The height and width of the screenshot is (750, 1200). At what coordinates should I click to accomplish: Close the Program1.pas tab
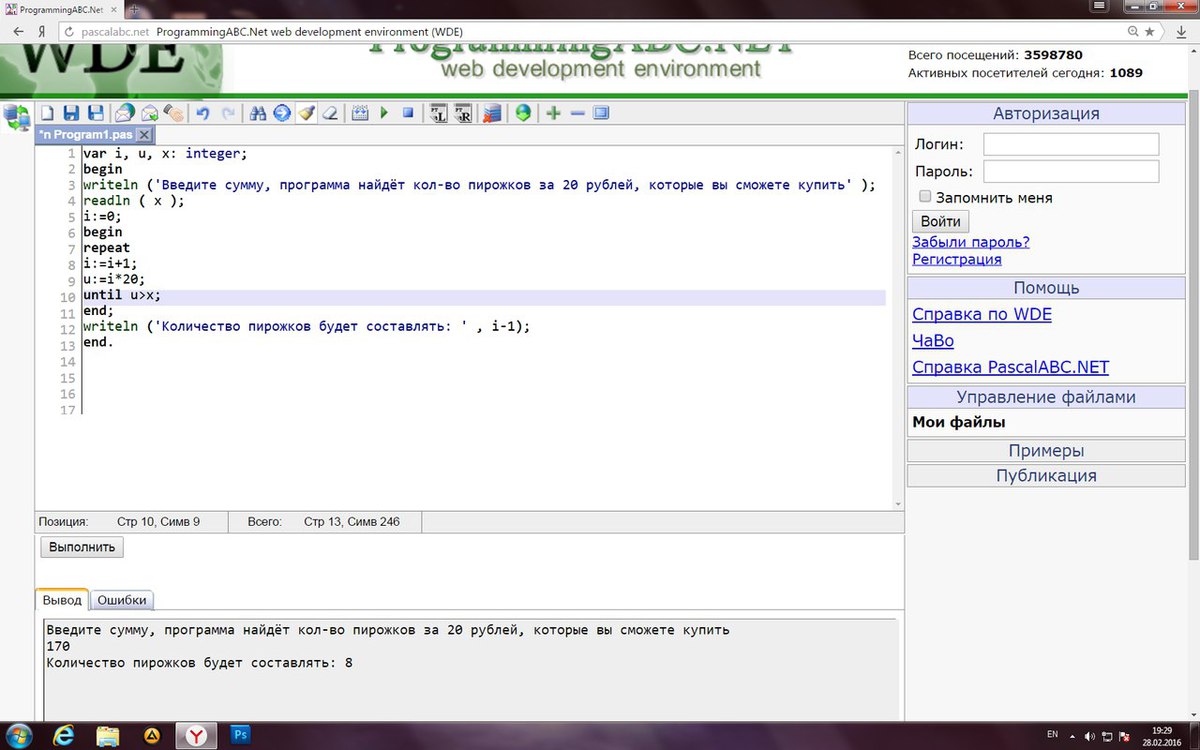tap(144, 135)
